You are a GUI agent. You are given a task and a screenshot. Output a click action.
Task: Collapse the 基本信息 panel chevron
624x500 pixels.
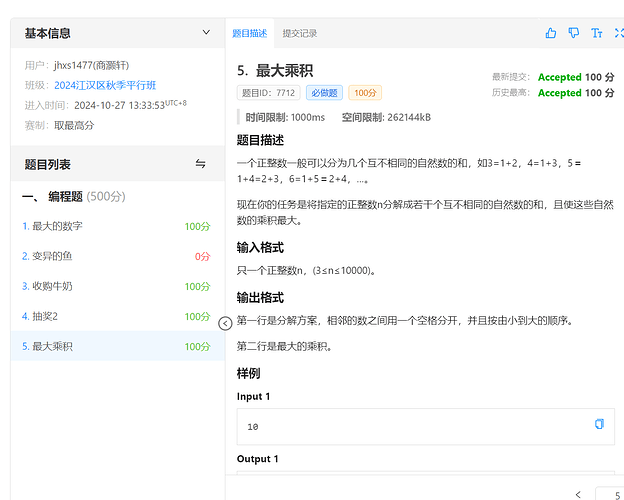pyautogui.click(x=206, y=32)
